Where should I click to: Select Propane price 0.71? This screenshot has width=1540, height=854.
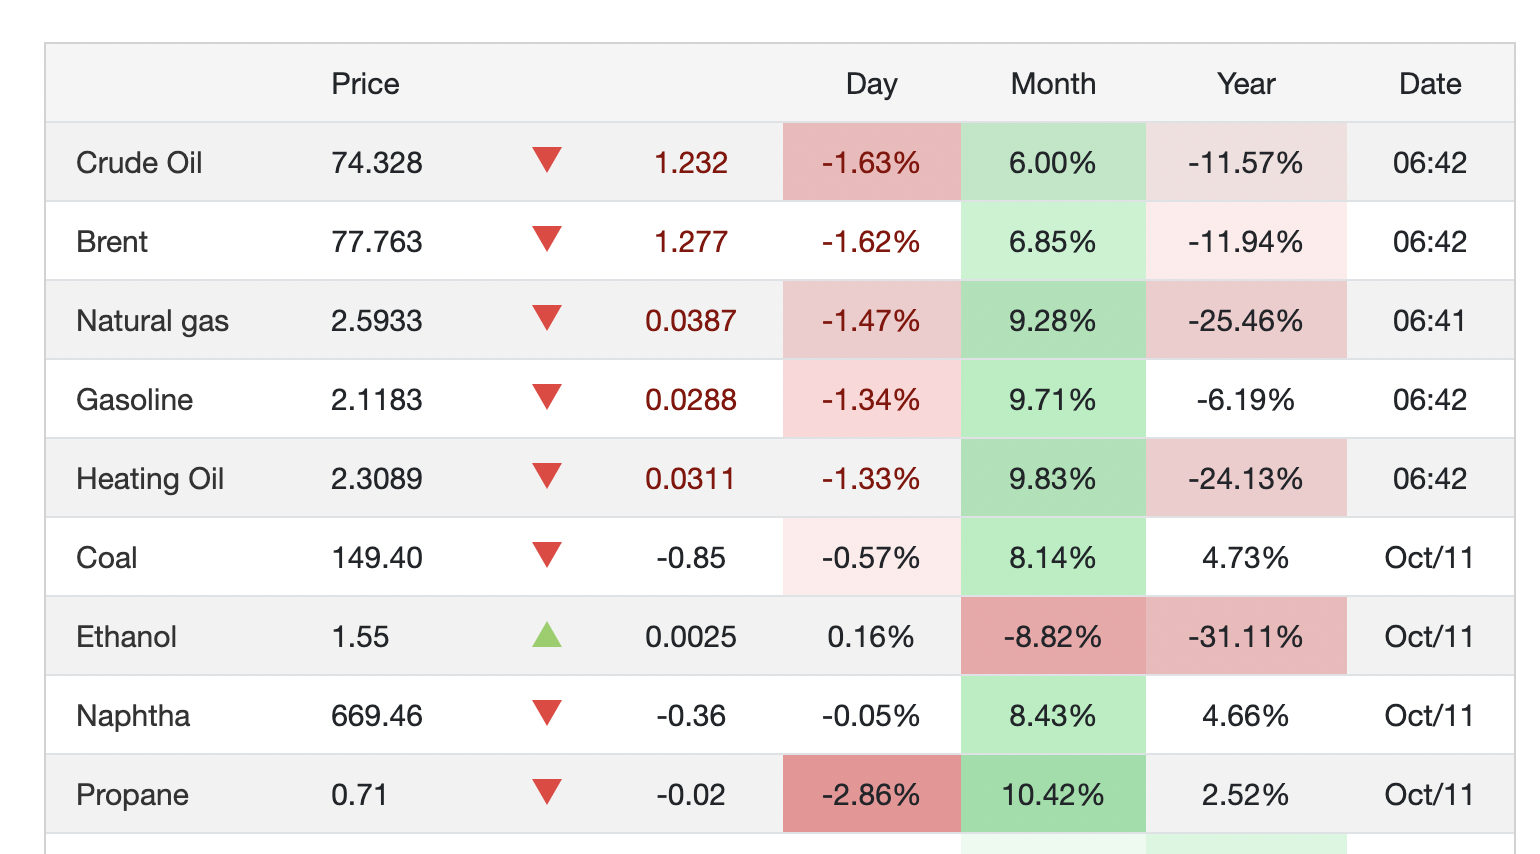point(359,794)
